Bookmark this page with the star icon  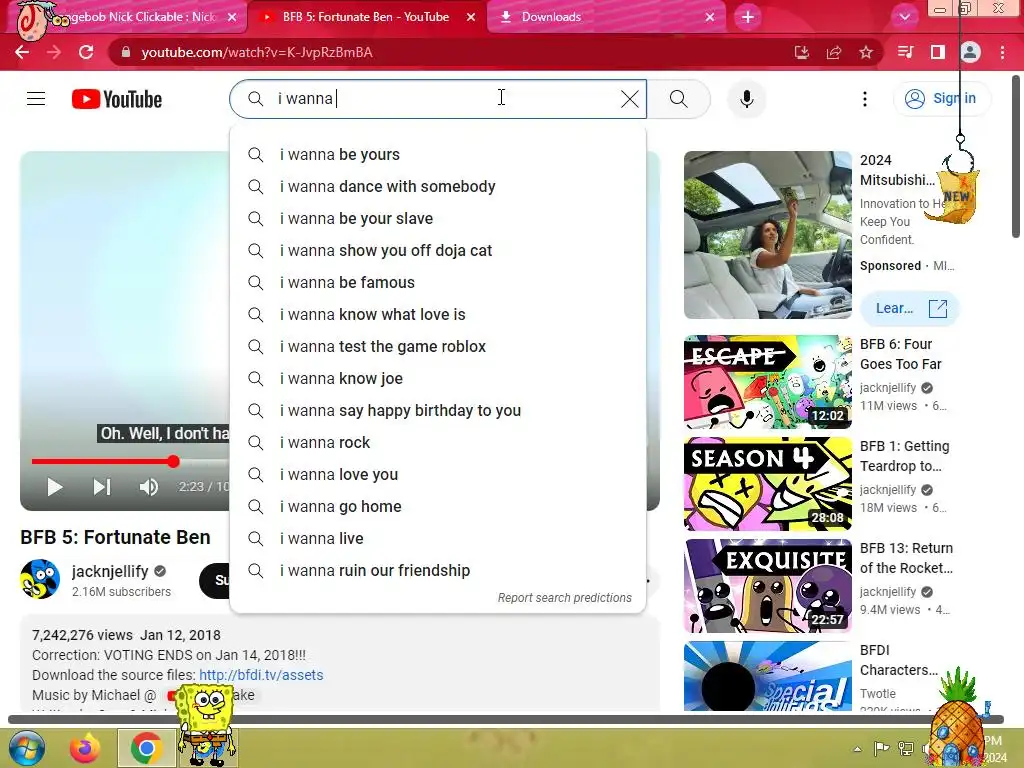tap(866, 52)
